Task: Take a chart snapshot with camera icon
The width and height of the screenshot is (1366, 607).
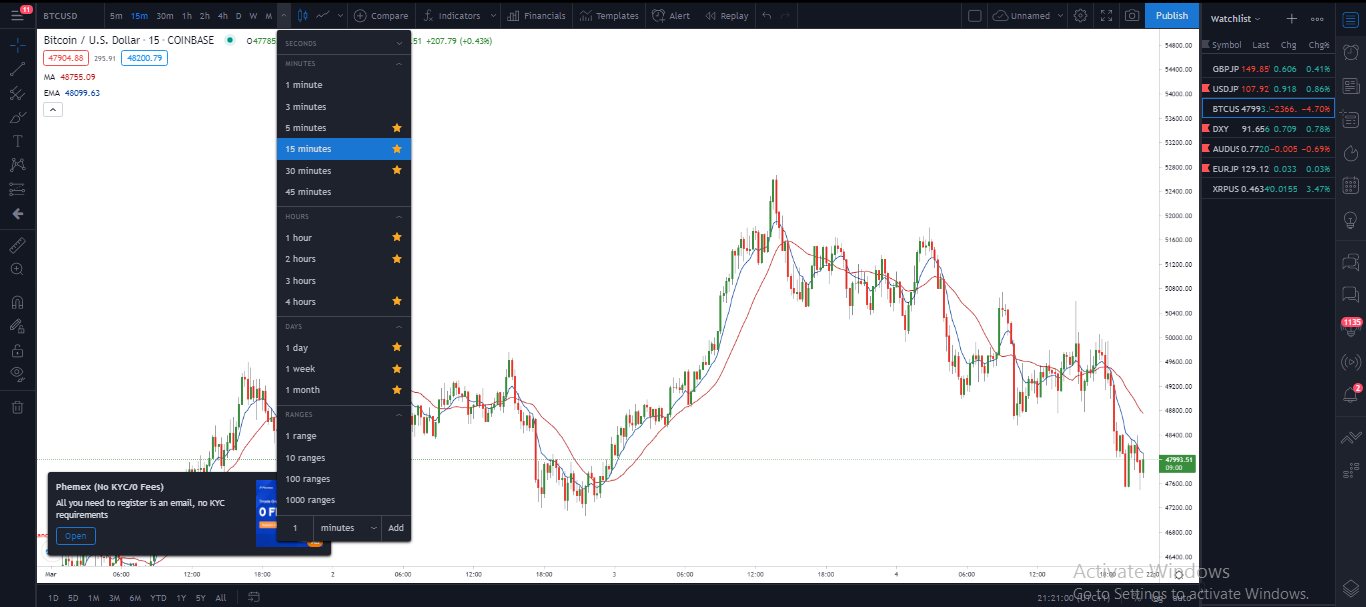Action: point(1132,15)
